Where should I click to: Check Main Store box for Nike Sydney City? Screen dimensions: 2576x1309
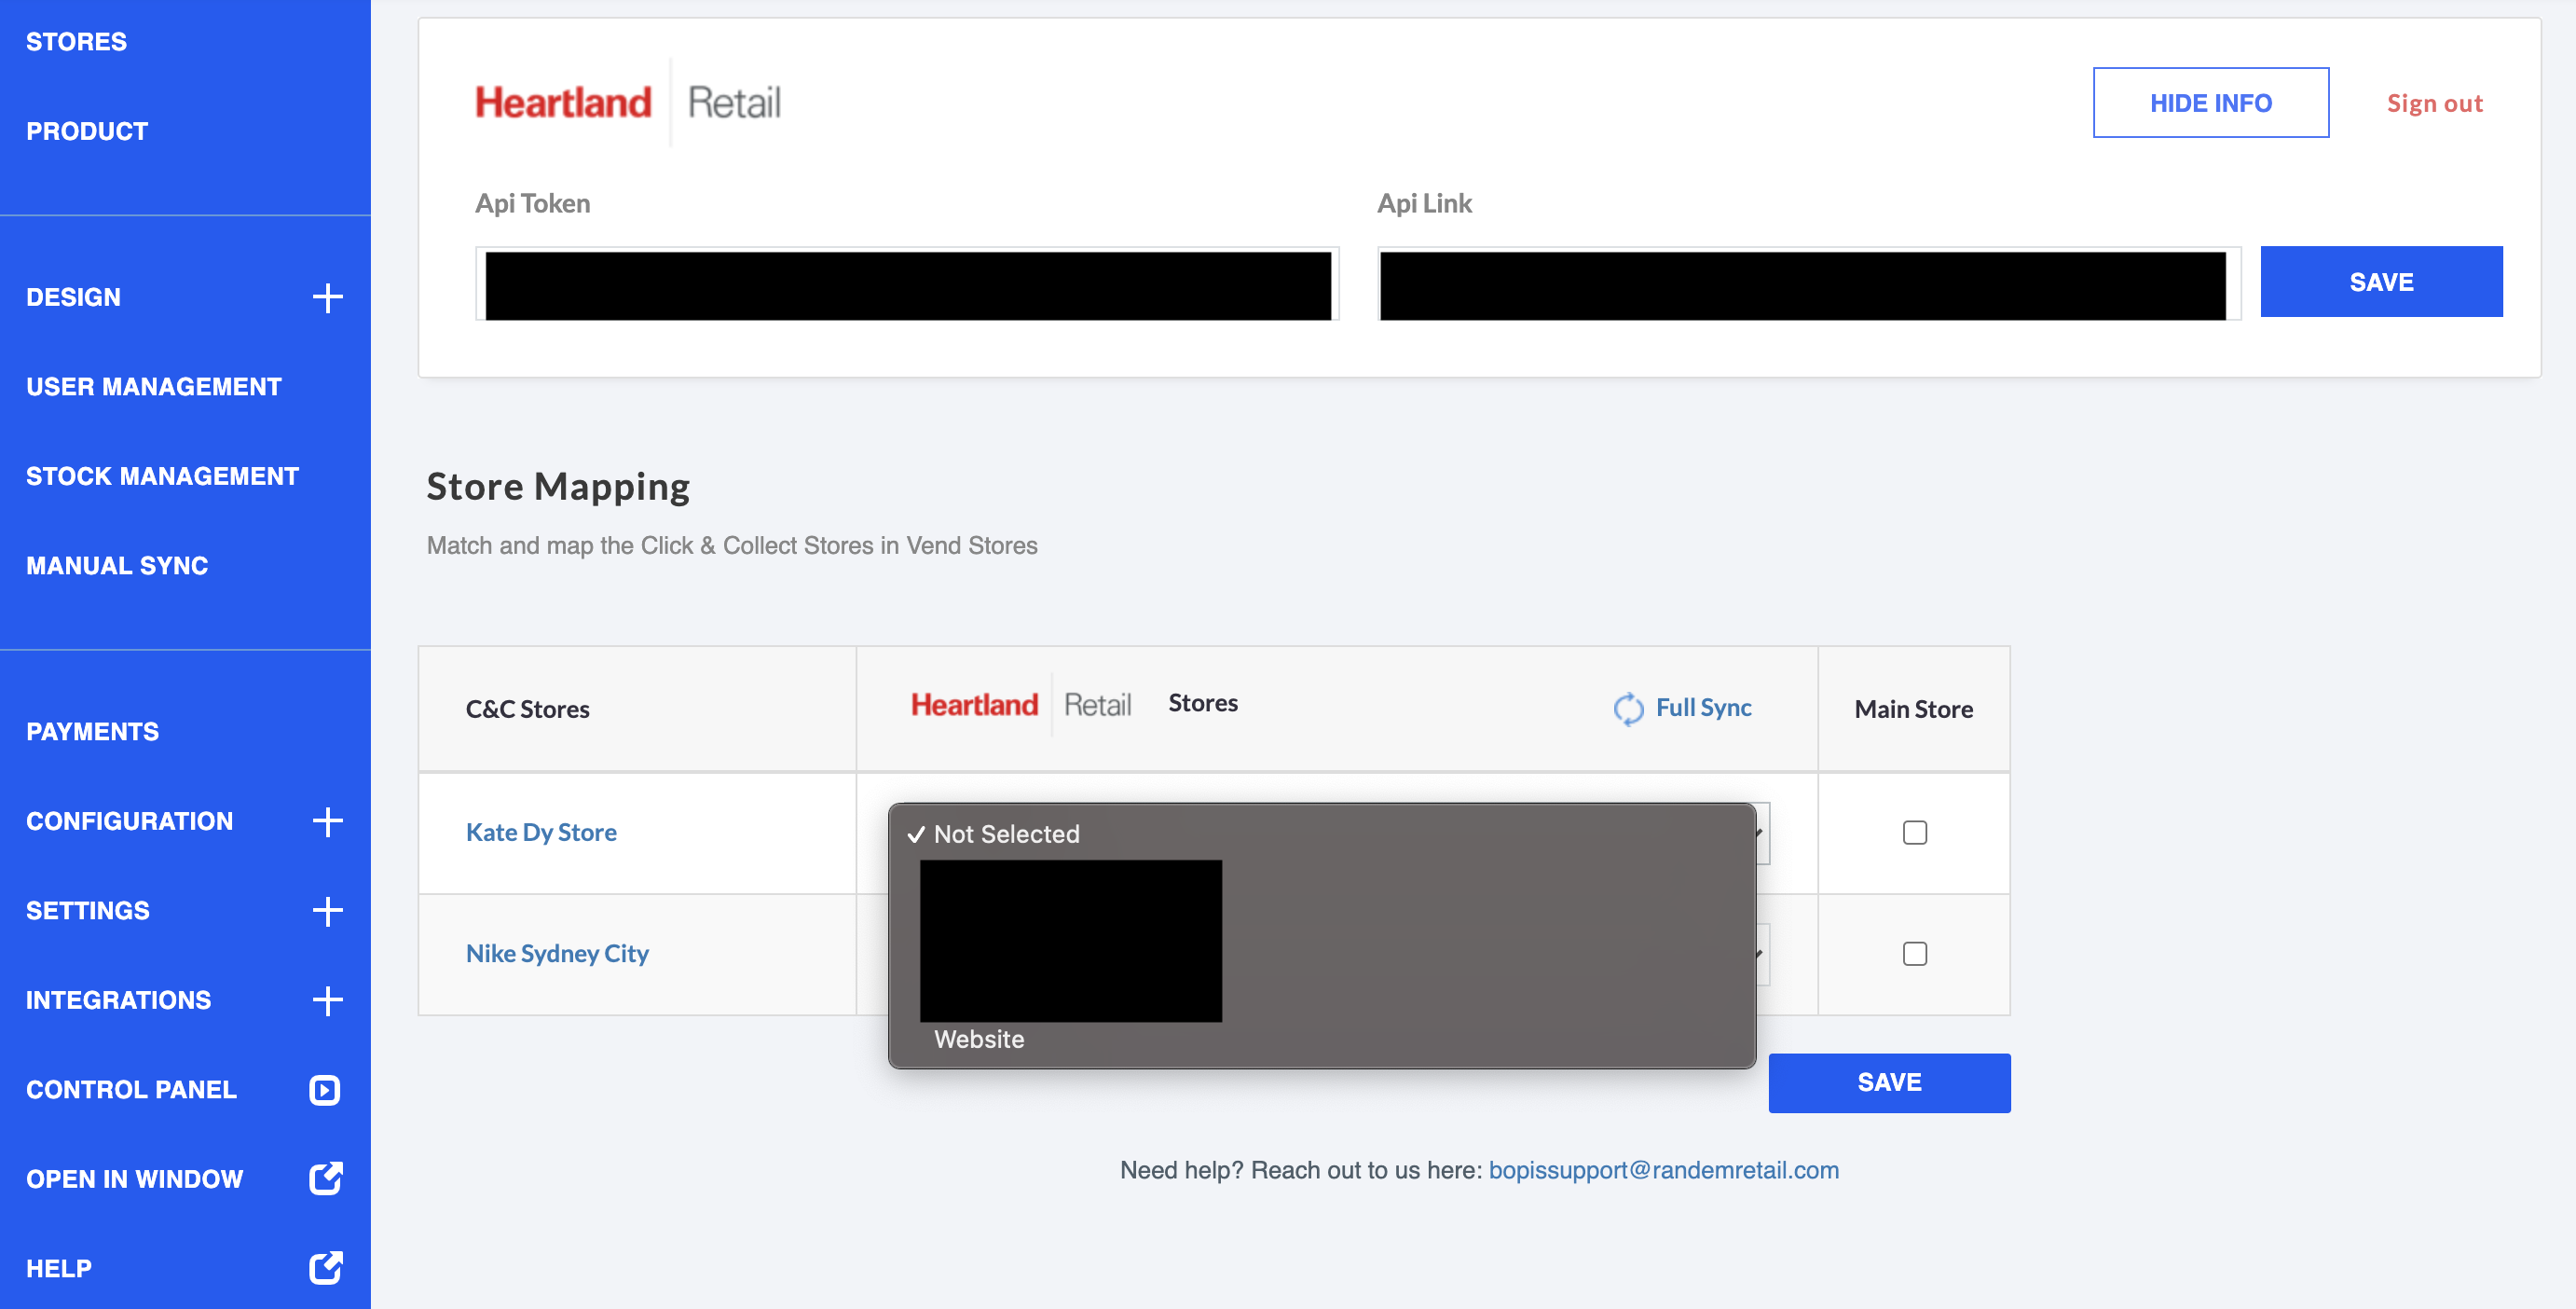pos(1914,953)
